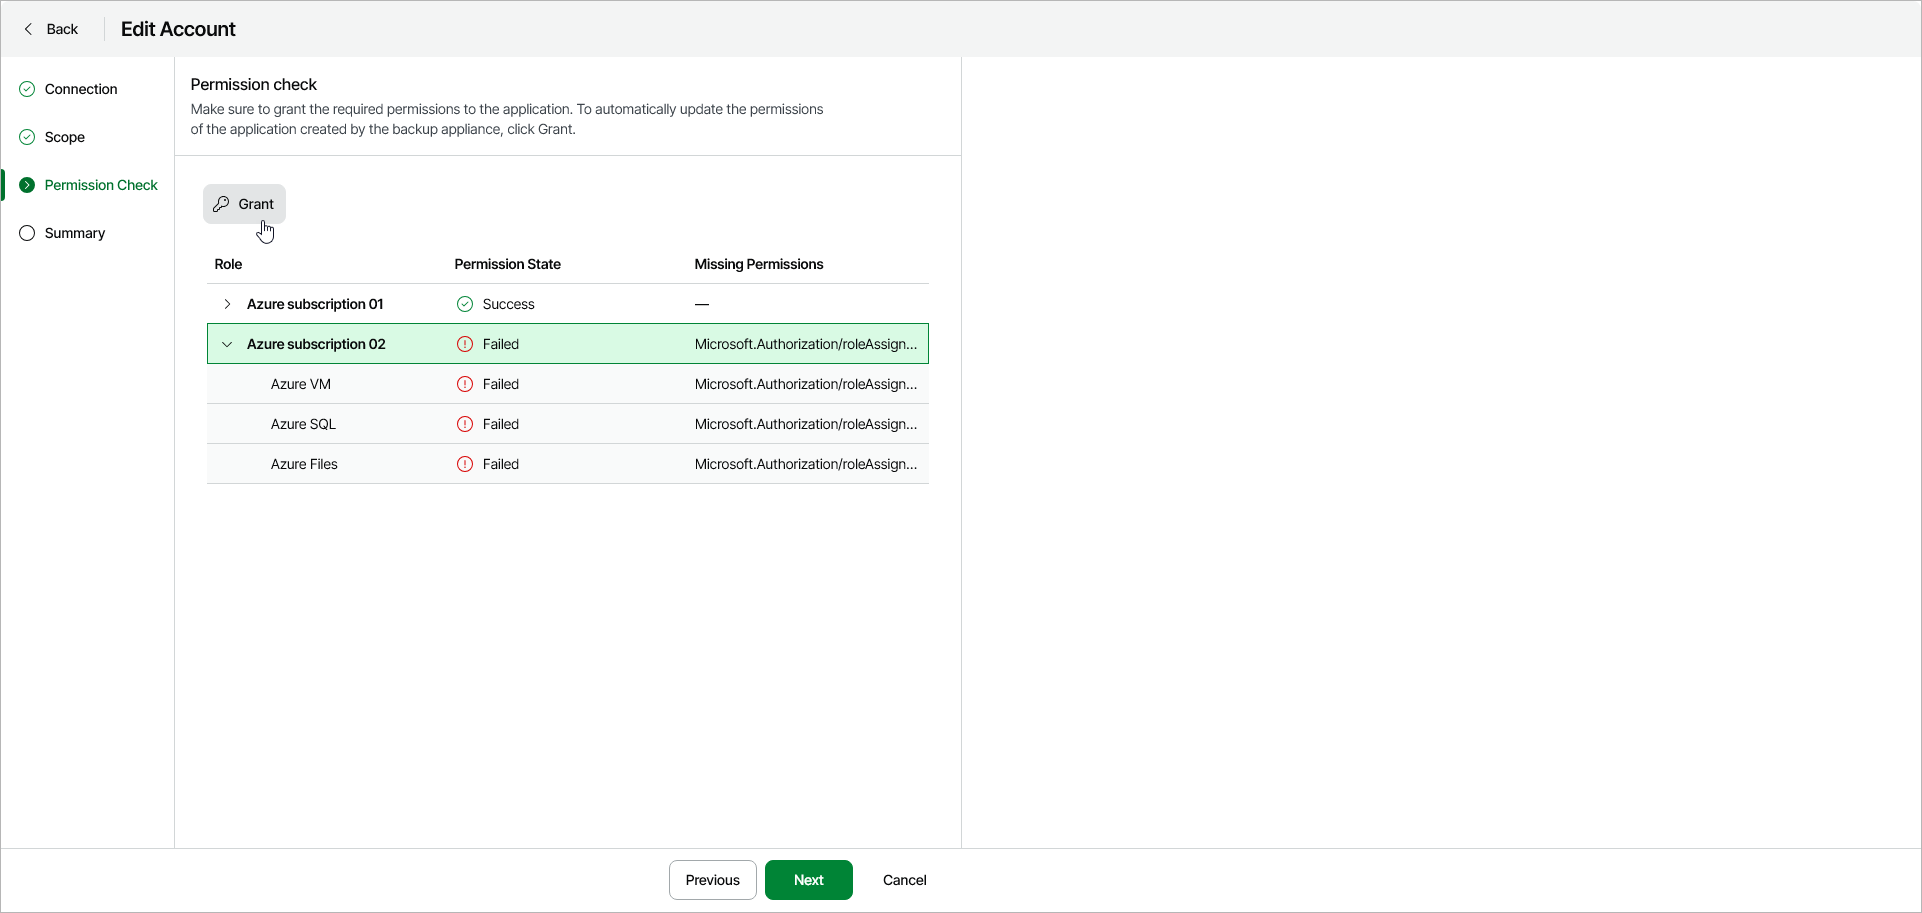Expand Azure subscription 01 row
This screenshot has width=1922, height=913.
pyautogui.click(x=227, y=304)
